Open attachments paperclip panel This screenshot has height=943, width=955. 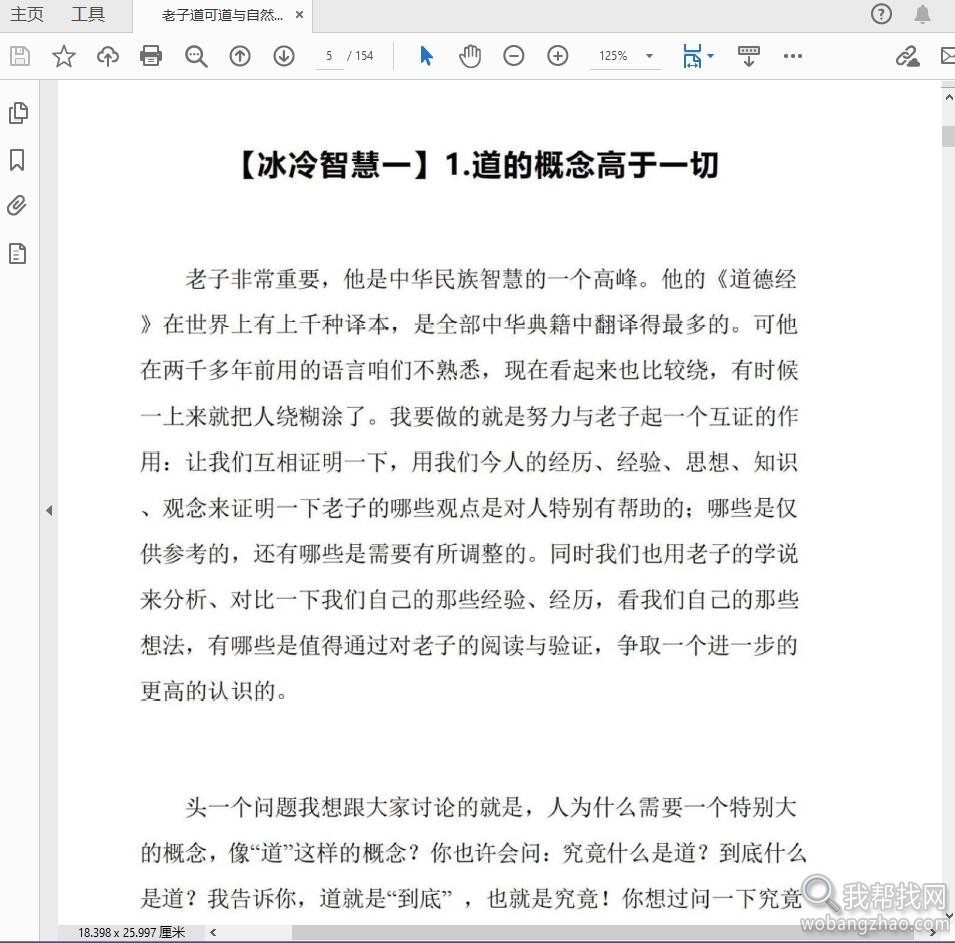click(x=17, y=206)
